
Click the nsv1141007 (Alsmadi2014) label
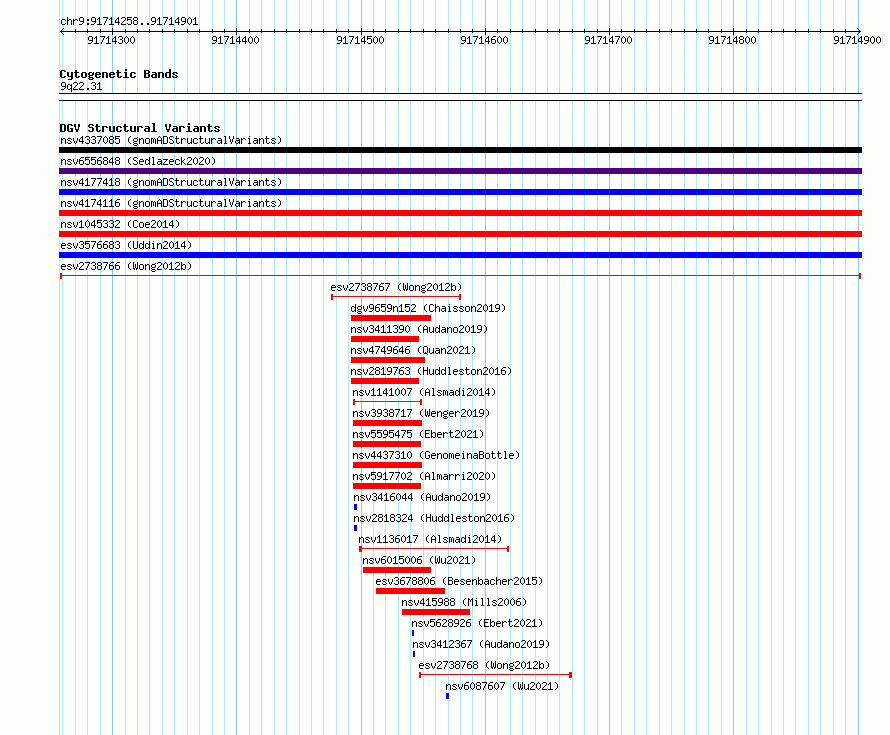coord(424,392)
